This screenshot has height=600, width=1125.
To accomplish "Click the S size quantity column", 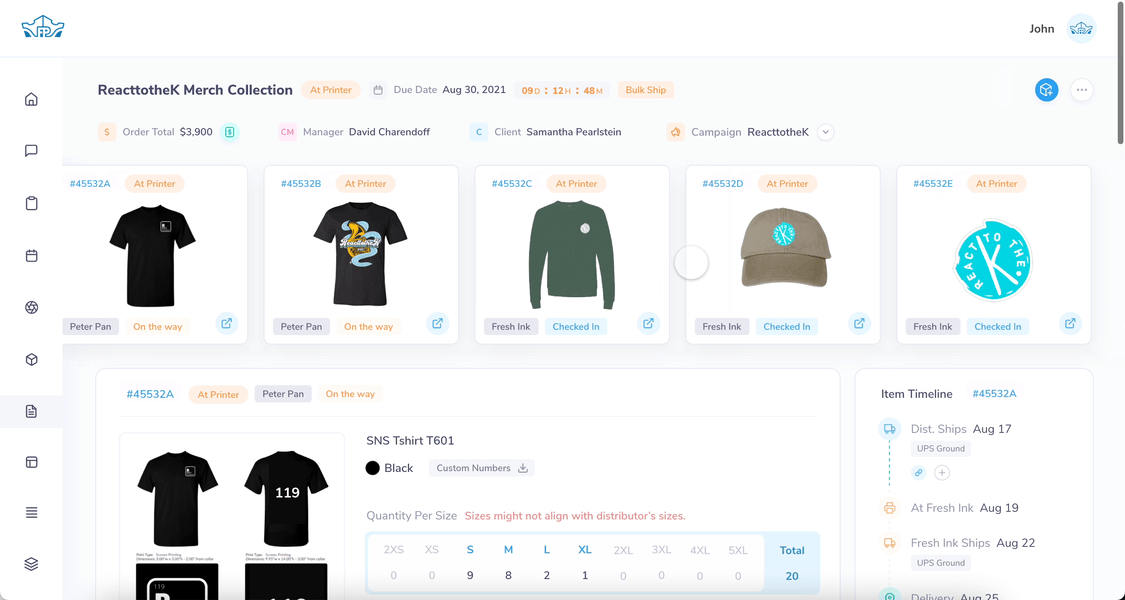I will pos(470,563).
